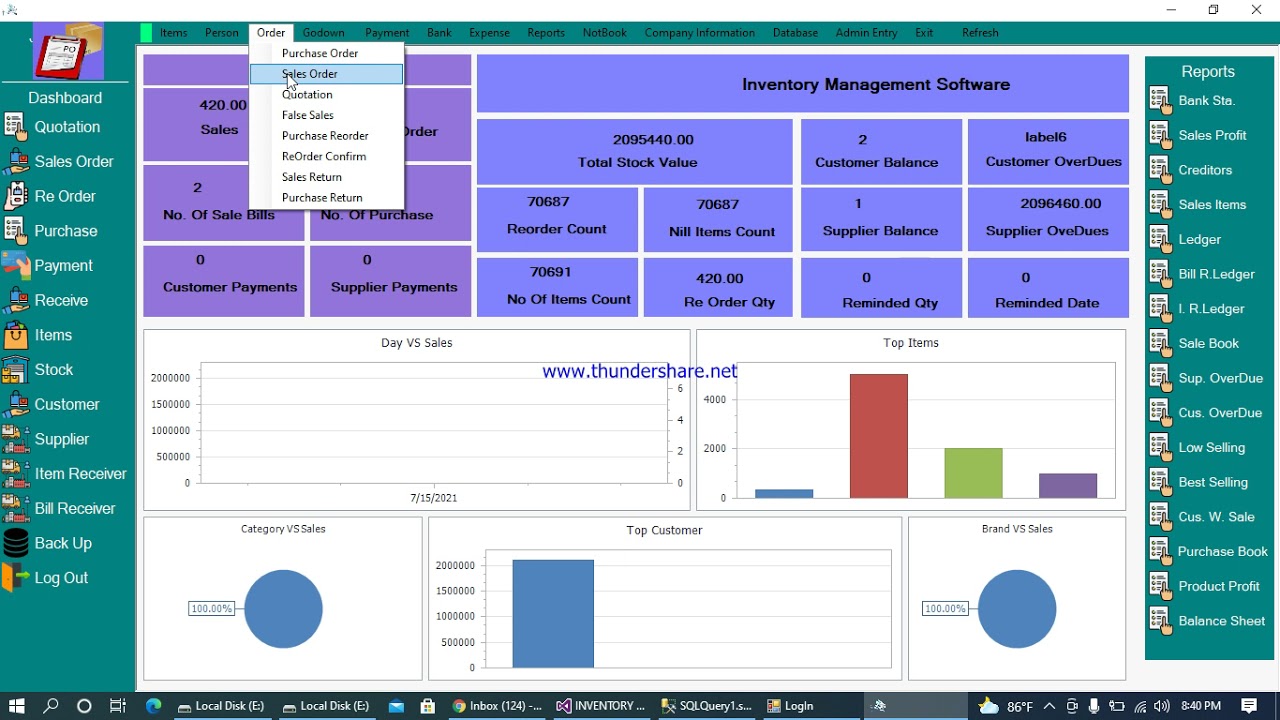
Task: Open the Items sidebar icon
Action: coord(15,335)
